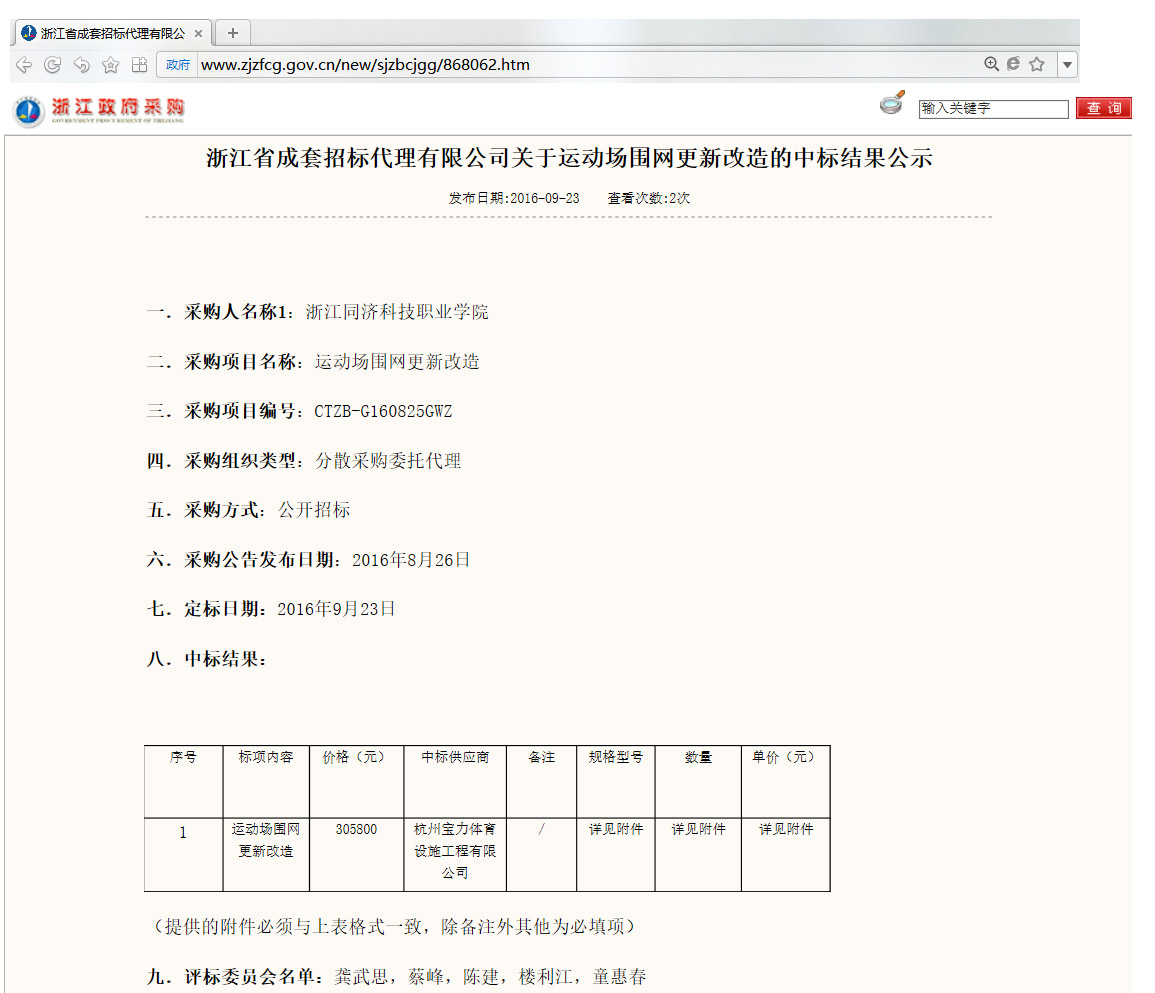1155x993 pixels.
Task: Click the 浙江政府采购 site logo
Action: pos(99,108)
